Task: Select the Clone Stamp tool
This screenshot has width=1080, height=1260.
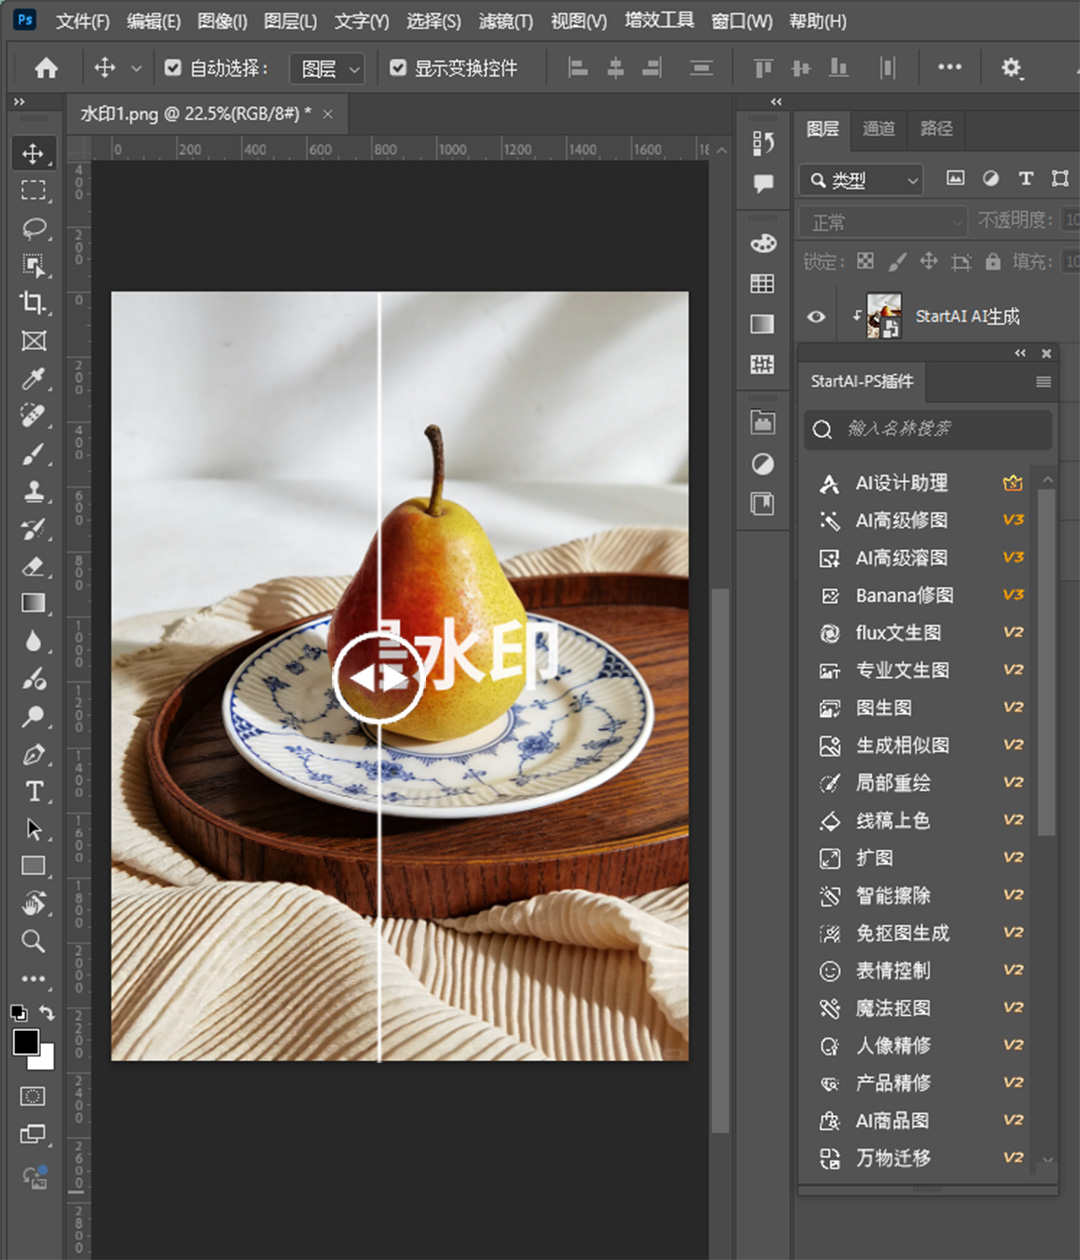Action: tap(34, 491)
